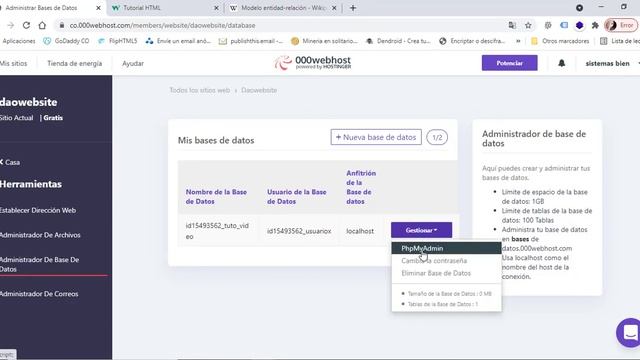Toggle the Gestionar dropdown button
640x360 pixels.
point(421,230)
